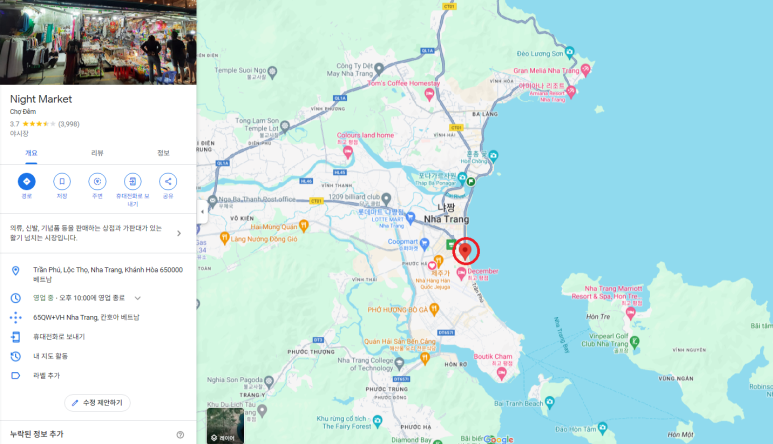Copy the plus code 65QW+VH Nha Trang
This screenshot has height=444, width=773.
pyautogui.click(x=98, y=317)
